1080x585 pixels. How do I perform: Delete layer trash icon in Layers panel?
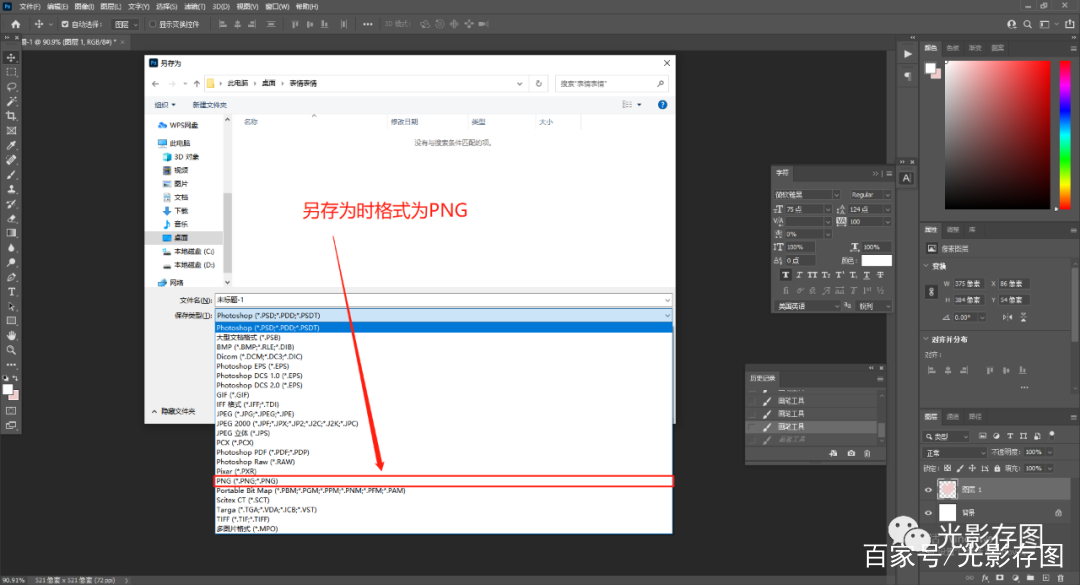(1061, 577)
